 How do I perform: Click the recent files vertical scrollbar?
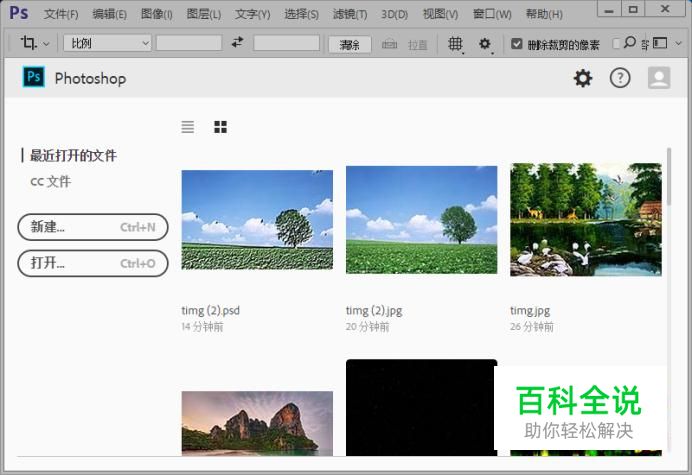point(669,177)
